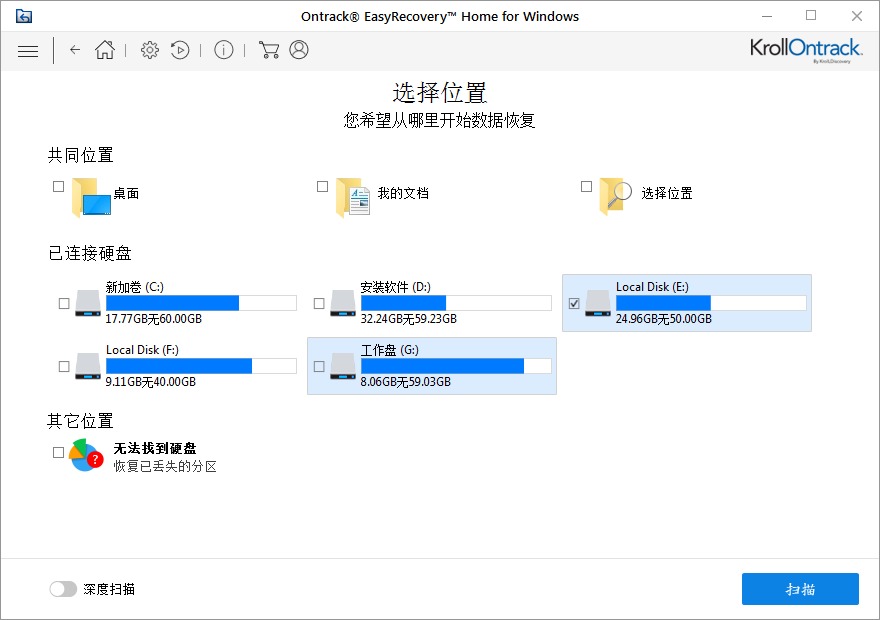880x620 pixels.
Task: Open the user account icon
Action: 299,50
